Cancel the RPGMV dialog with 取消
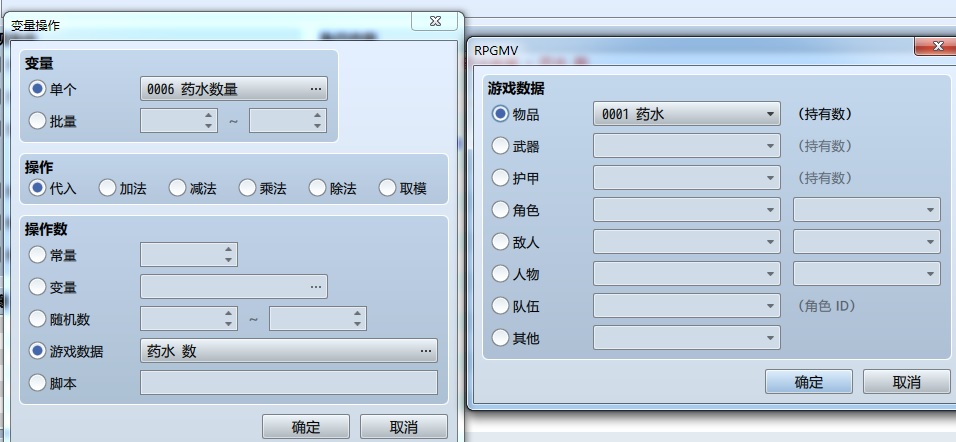Screen dimensions: 956x442 [907, 382]
